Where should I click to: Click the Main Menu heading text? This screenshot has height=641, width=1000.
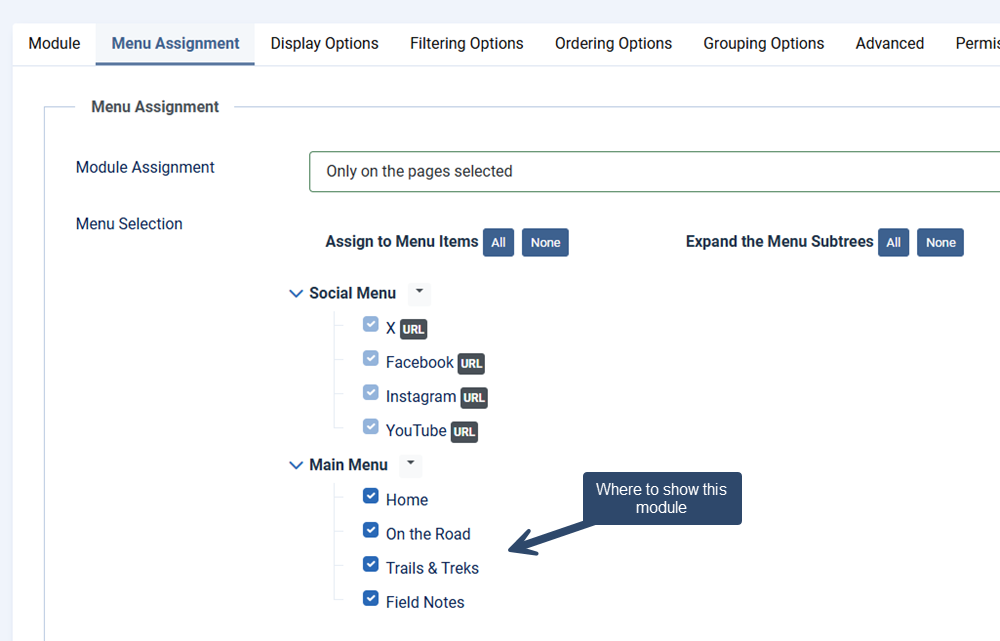tap(348, 465)
